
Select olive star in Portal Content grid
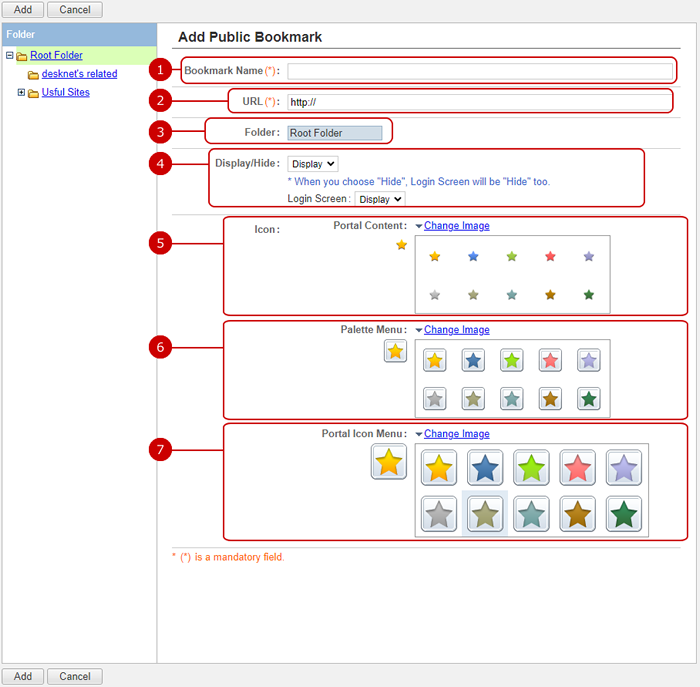[x=473, y=295]
